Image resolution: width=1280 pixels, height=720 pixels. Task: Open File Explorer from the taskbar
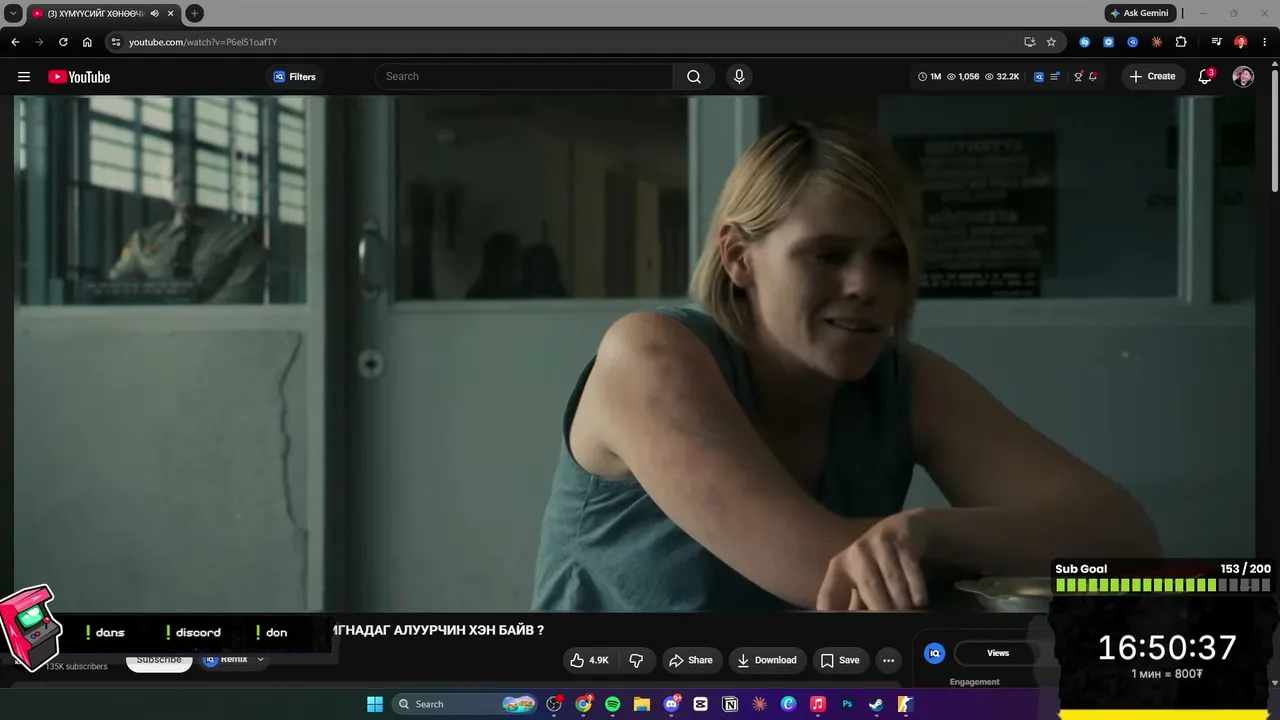pyautogui.click(x=642, y=704)
